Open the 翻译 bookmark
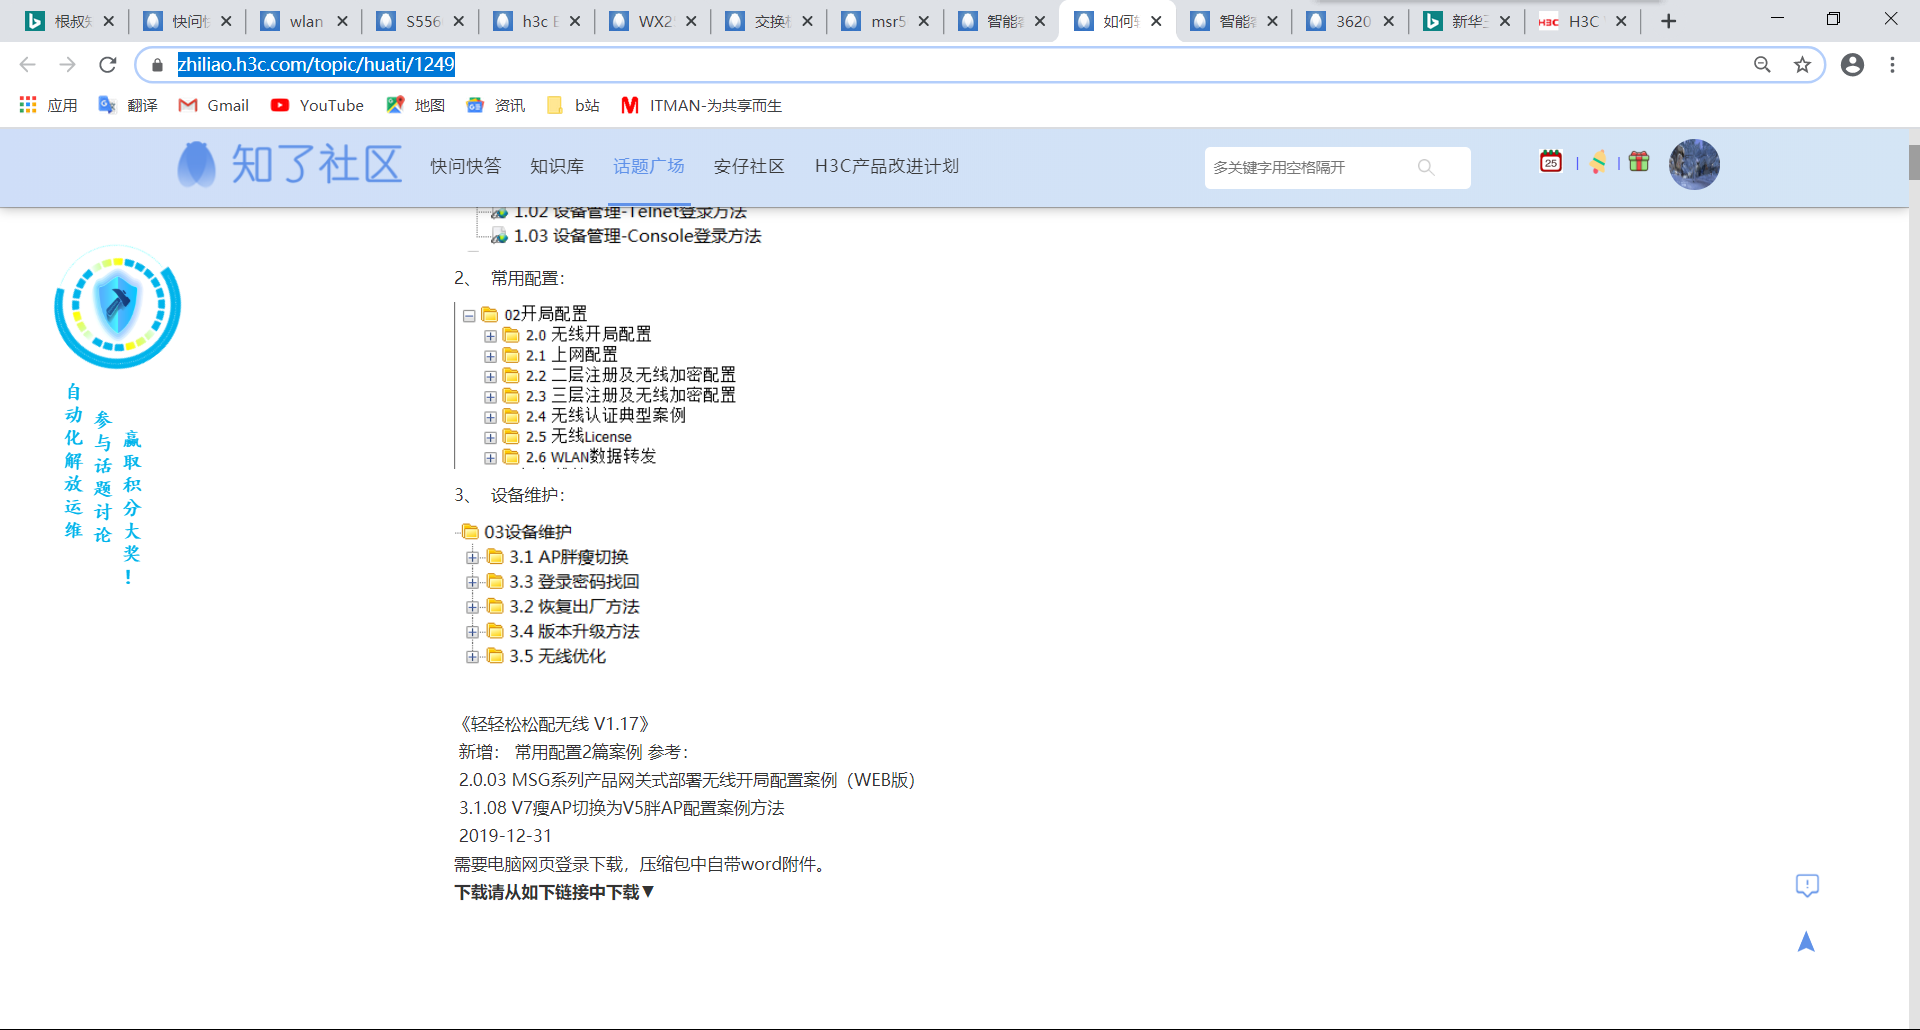Screen dimensions: 1920x1030 pyautogui.click(x=128, y=105)
